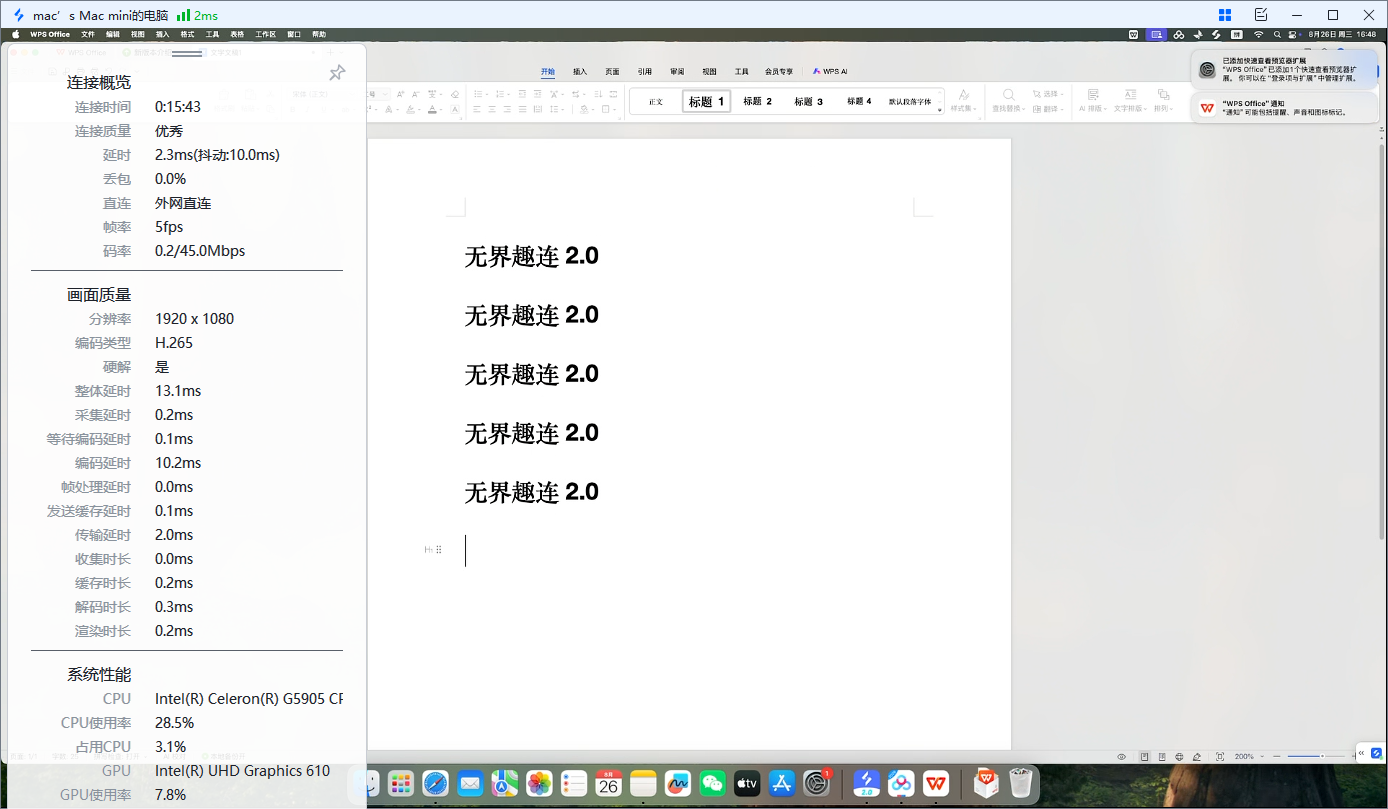Open Photos app in the Dock
The image size is (1388, 809).
pos(539,783)
